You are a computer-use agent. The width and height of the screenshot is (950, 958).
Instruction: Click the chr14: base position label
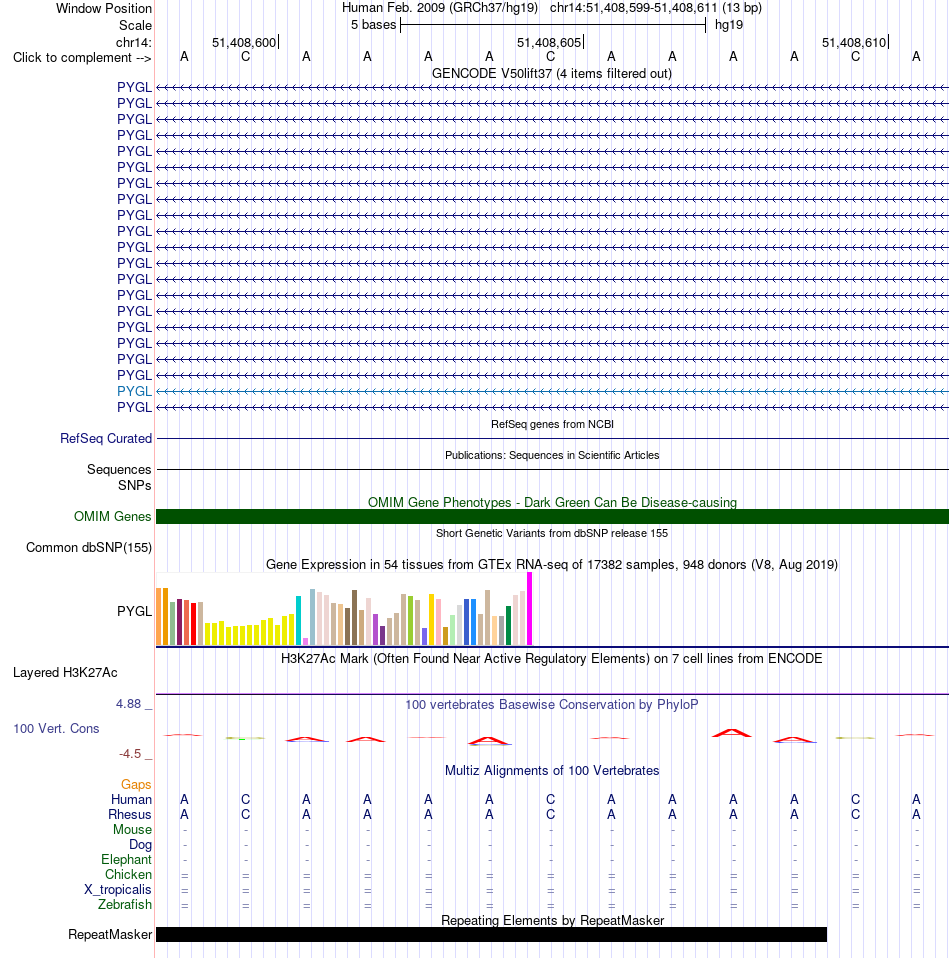pyautogui.click(x=134, y=42)
